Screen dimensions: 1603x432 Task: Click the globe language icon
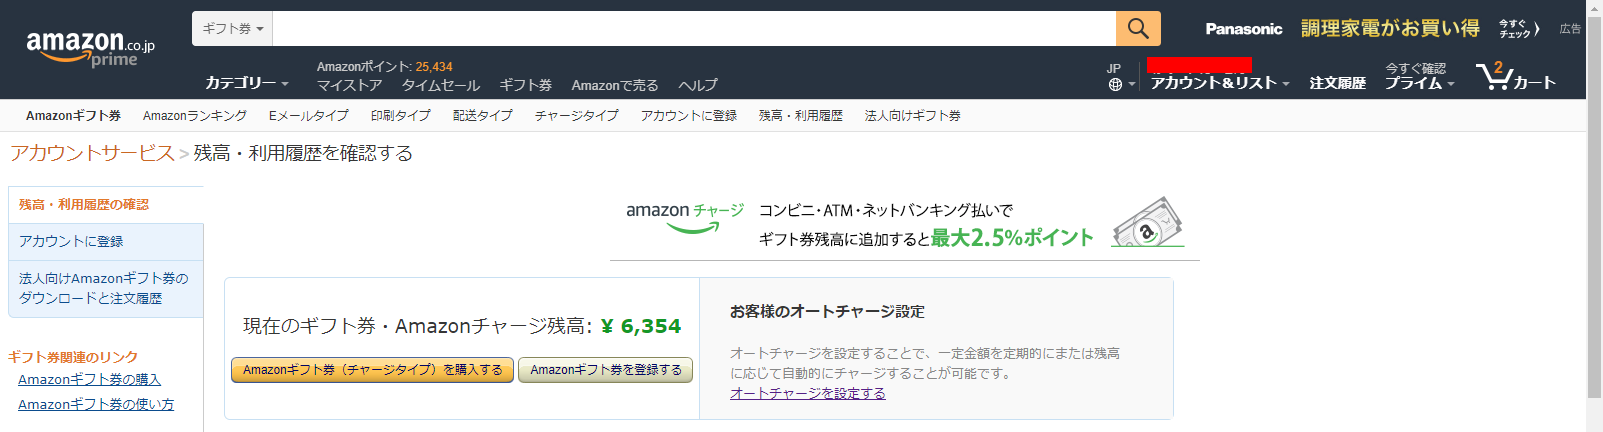coord(1115,85)
